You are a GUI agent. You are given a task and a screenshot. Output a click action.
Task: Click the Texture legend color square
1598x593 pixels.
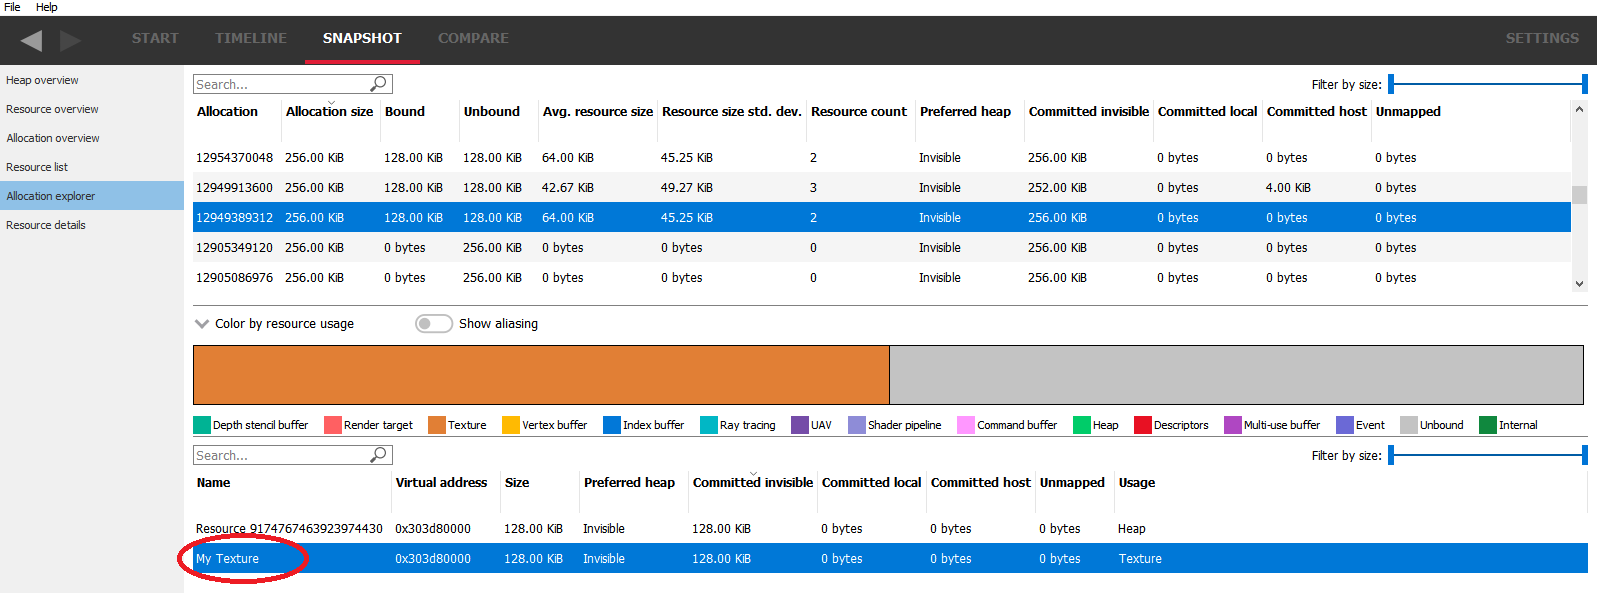(436, 425)
